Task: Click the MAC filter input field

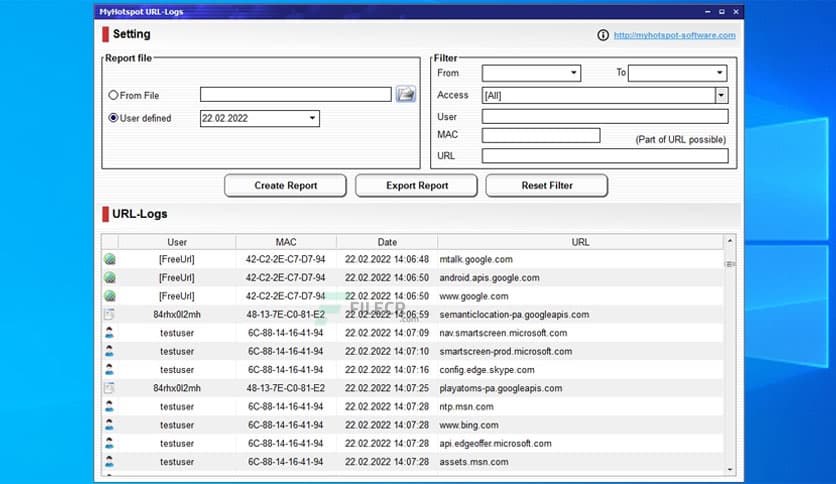Action: [x=541, y=135]
